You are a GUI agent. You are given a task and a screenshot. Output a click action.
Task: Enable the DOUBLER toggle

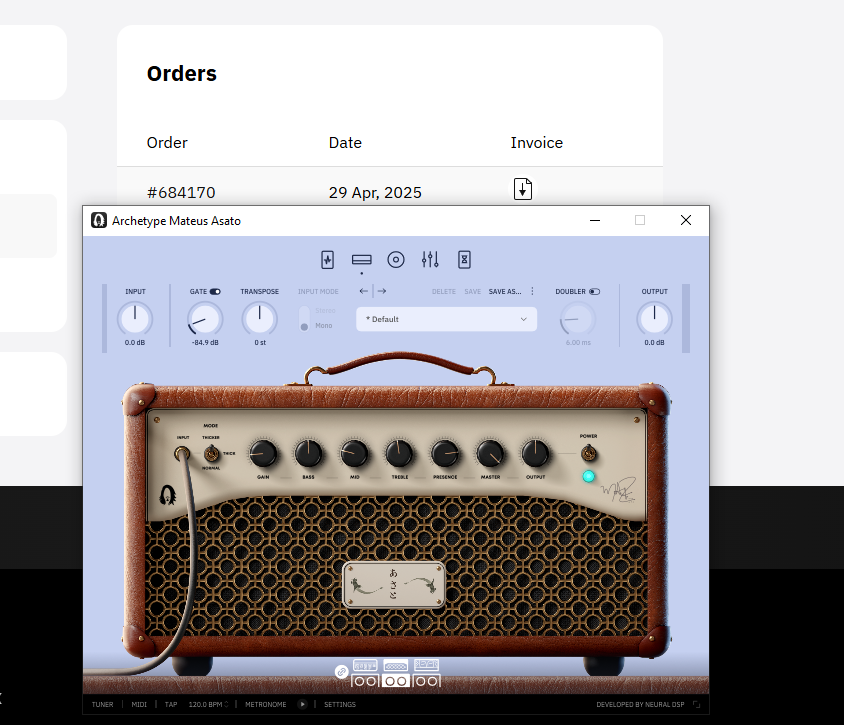click(594, 292)
